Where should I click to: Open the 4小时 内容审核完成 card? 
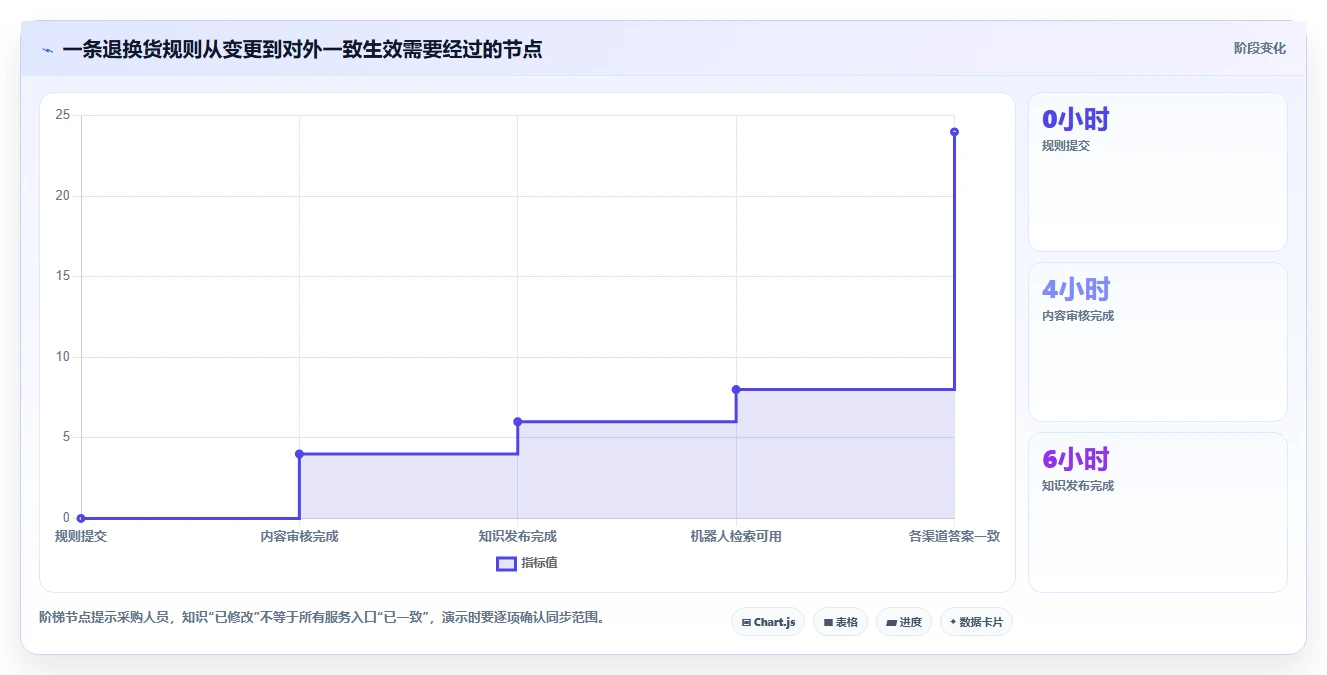click(x=1157, y=342)
